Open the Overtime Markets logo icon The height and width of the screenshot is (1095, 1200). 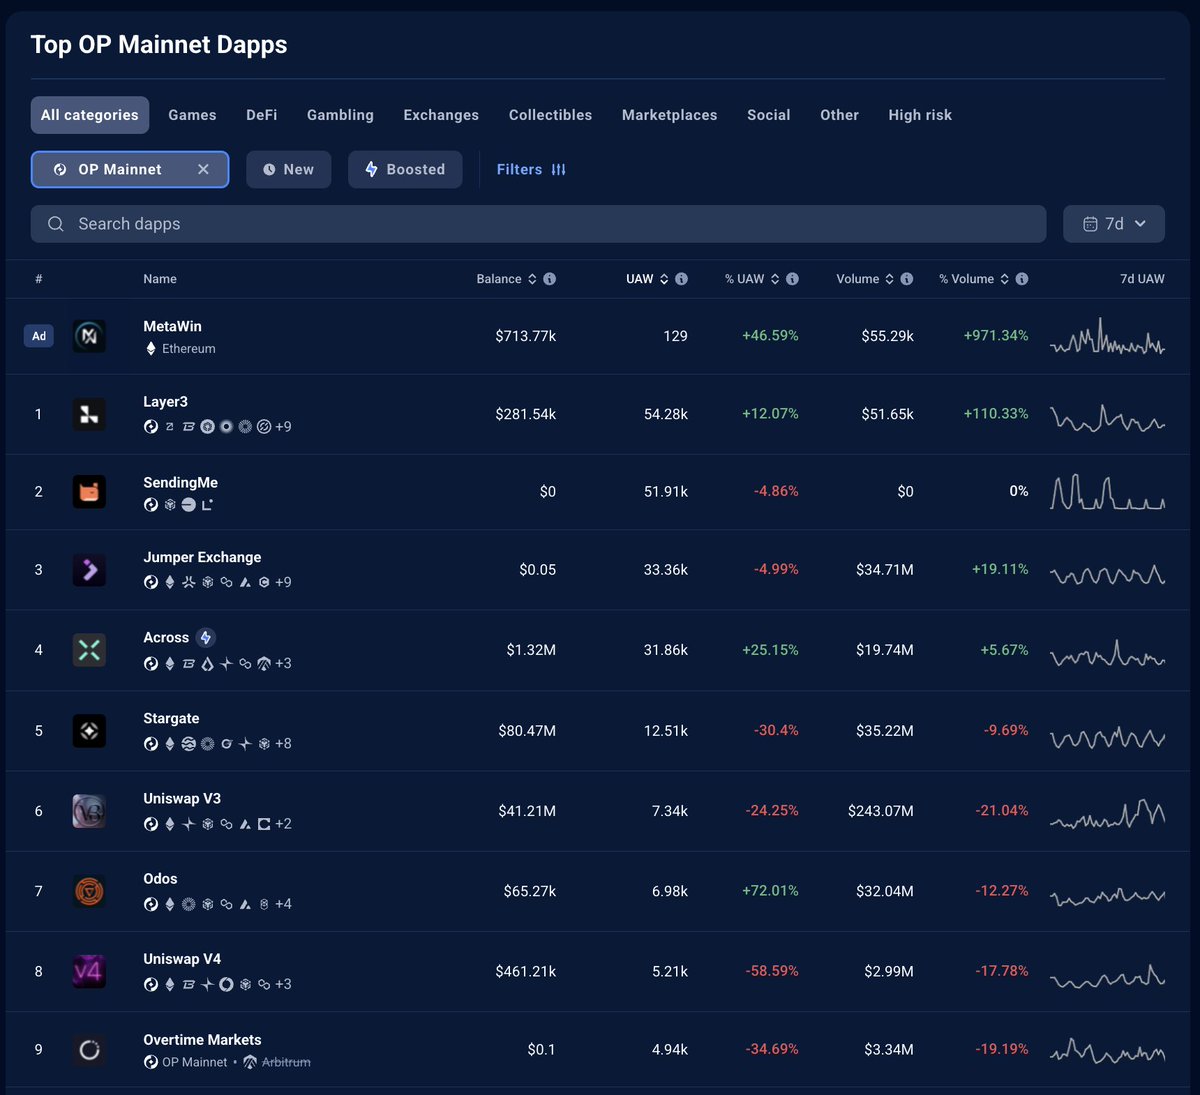pyautogui.click(x=89, y=1050)
